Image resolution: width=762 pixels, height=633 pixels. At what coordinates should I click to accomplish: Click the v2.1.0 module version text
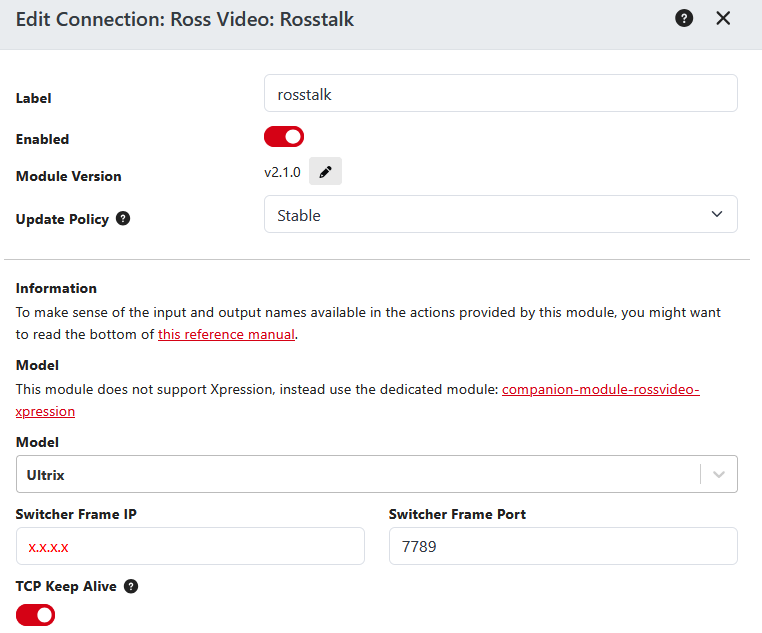click(282, 172)
